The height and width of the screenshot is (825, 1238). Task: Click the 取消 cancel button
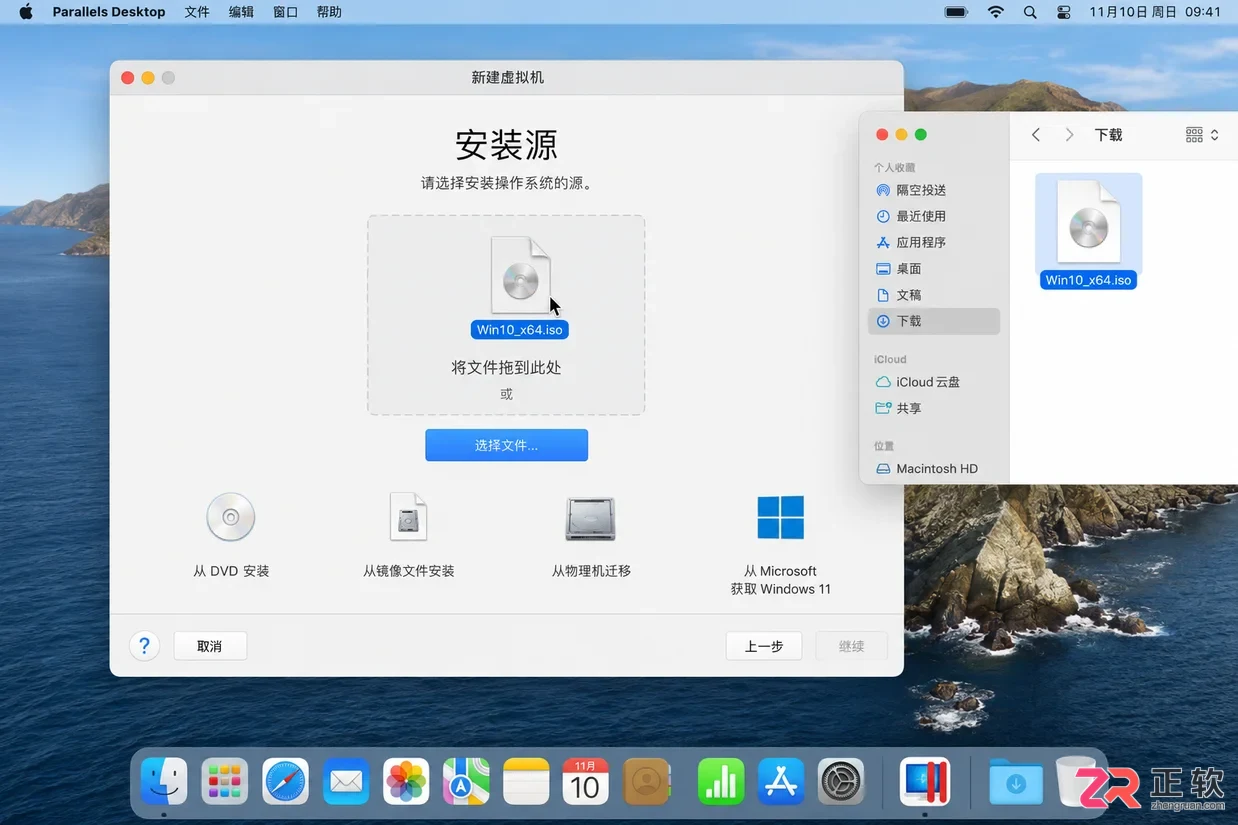point(210,646)
